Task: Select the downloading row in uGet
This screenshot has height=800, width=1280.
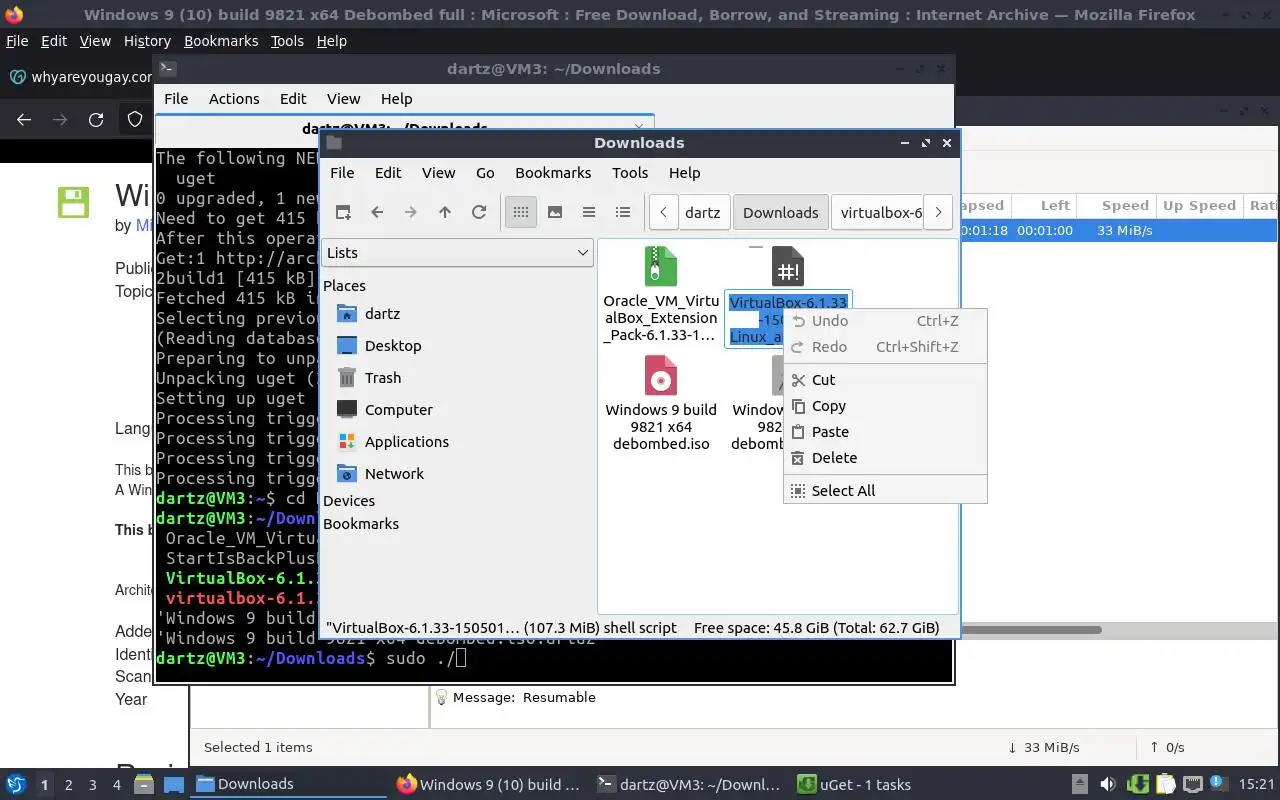Action: point(1118,230)
